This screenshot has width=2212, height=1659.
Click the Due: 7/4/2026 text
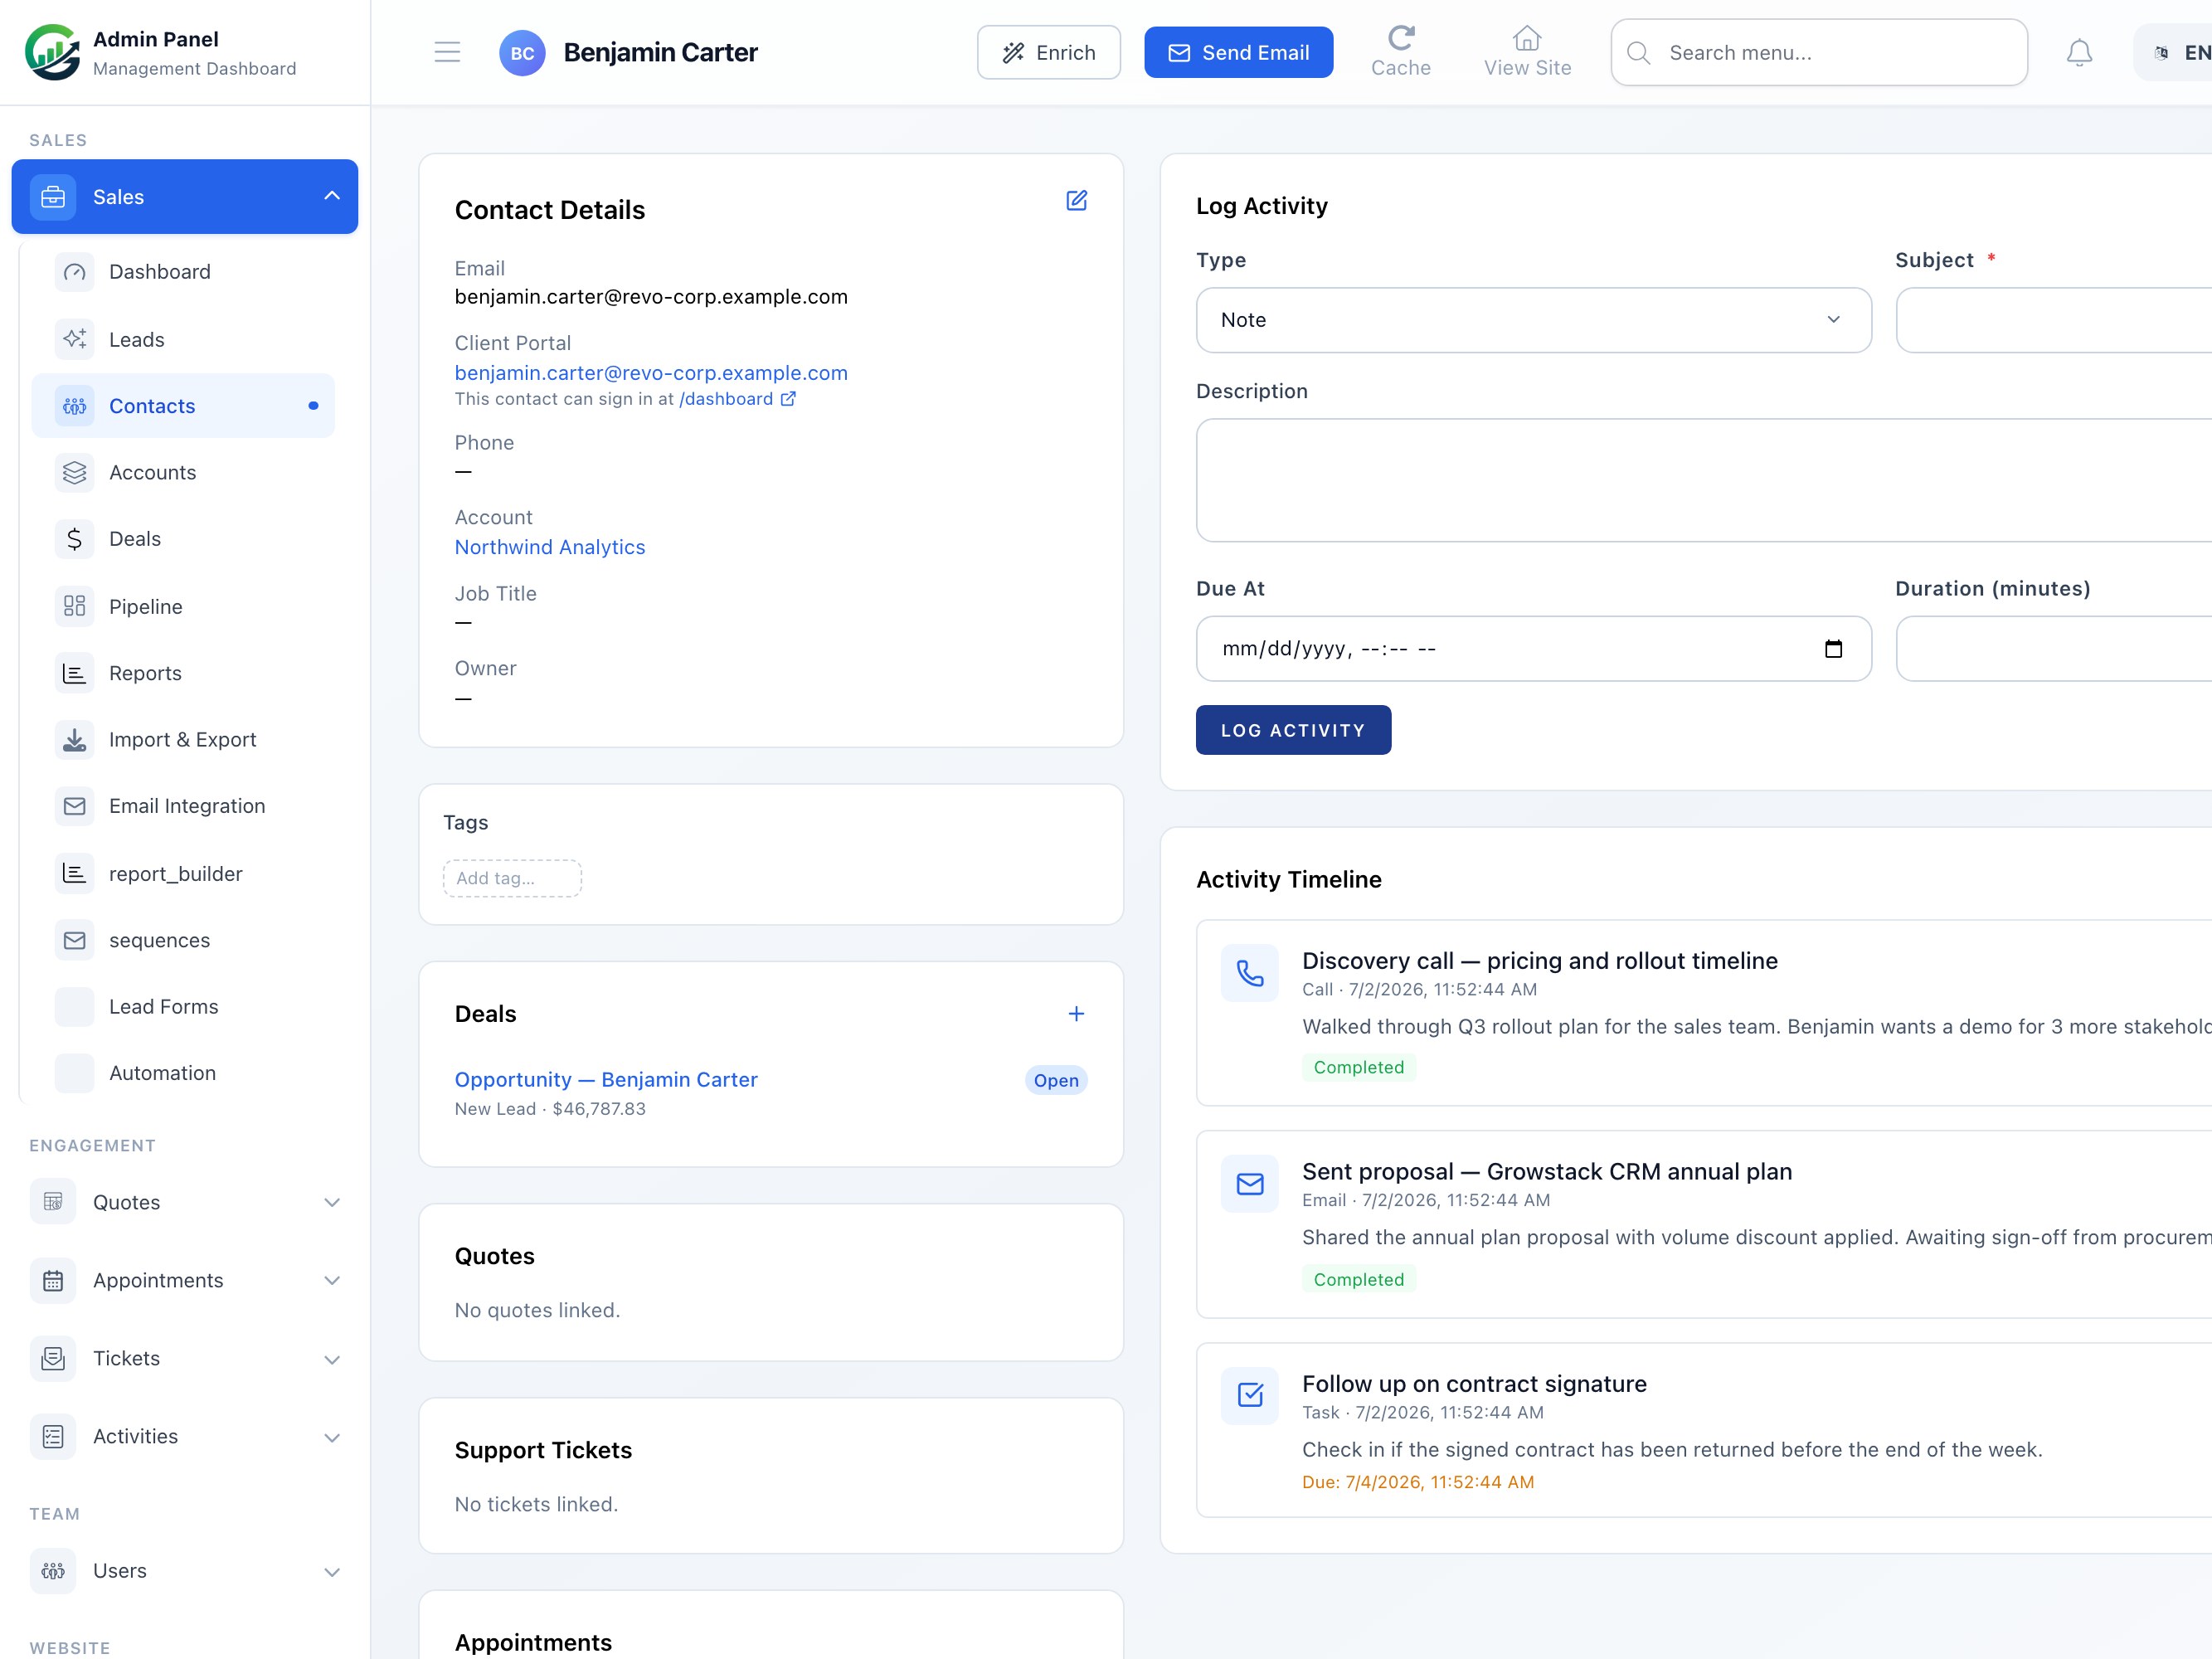(x=1418, y=1482)
